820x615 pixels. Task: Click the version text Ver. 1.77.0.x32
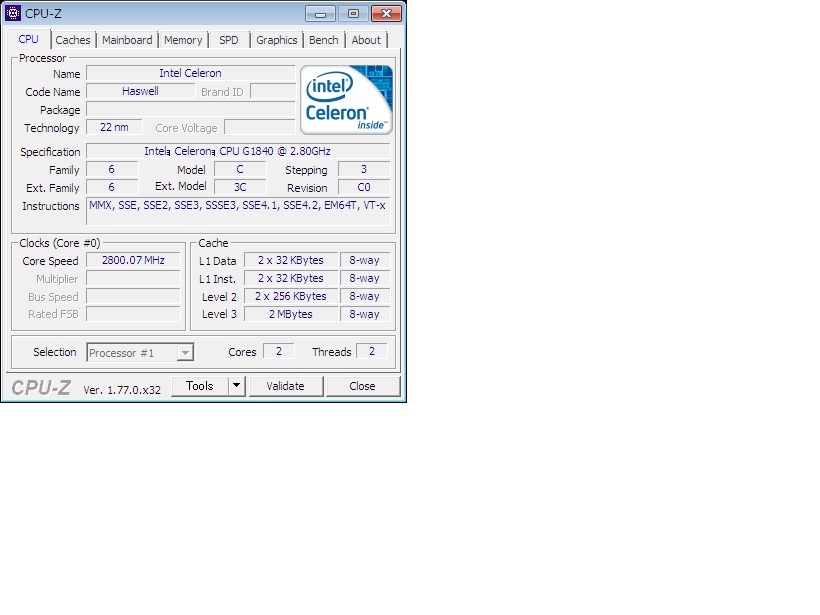coord(122,390)
